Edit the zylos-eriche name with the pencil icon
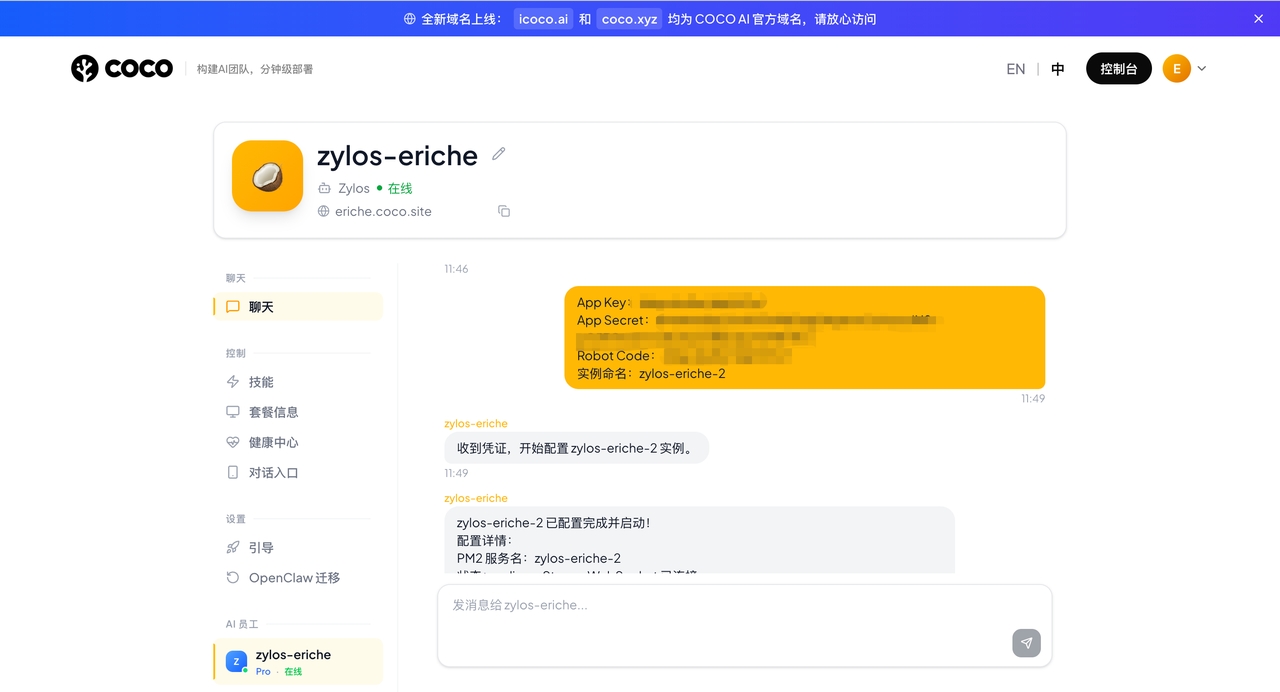The width and height of the screenshot is (1280, 692). 499,154
